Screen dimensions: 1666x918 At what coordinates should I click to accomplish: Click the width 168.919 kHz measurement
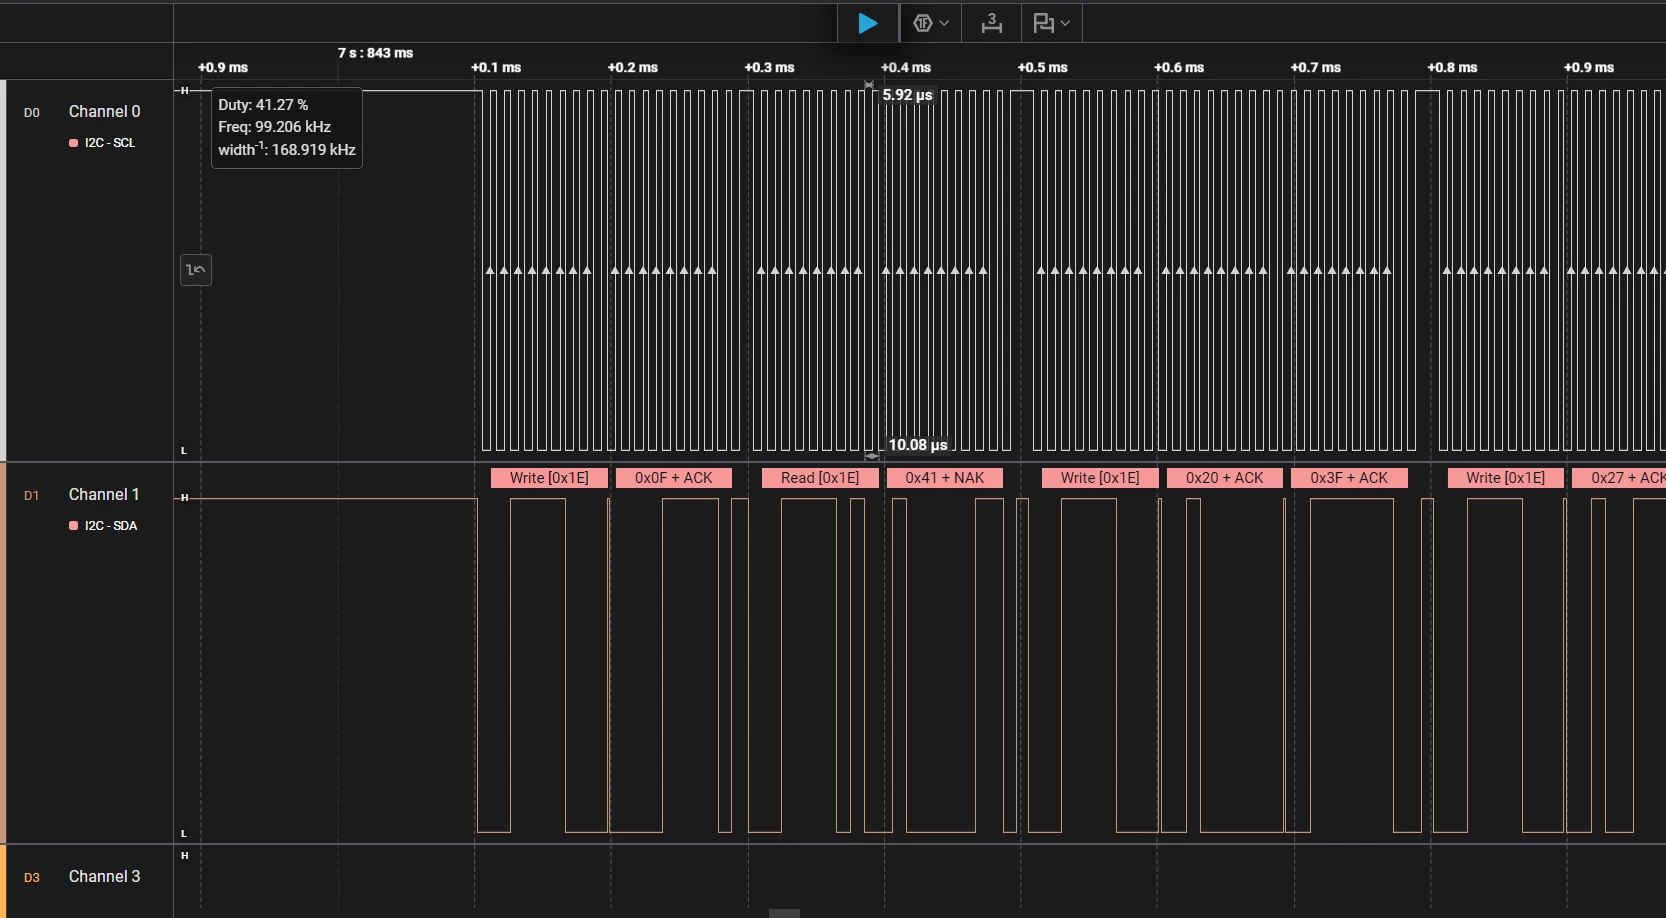(x=287, y=149)
